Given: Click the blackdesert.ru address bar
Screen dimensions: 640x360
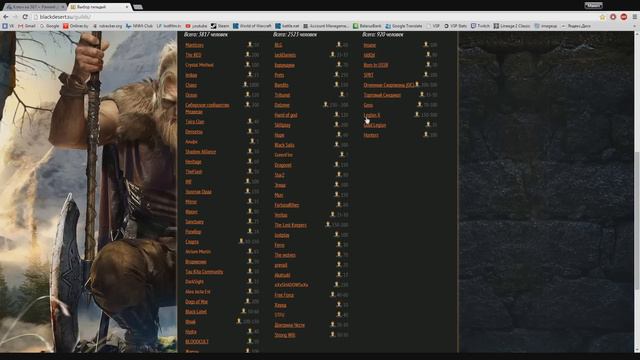Looking at the screenshot, I should [314, 17].
